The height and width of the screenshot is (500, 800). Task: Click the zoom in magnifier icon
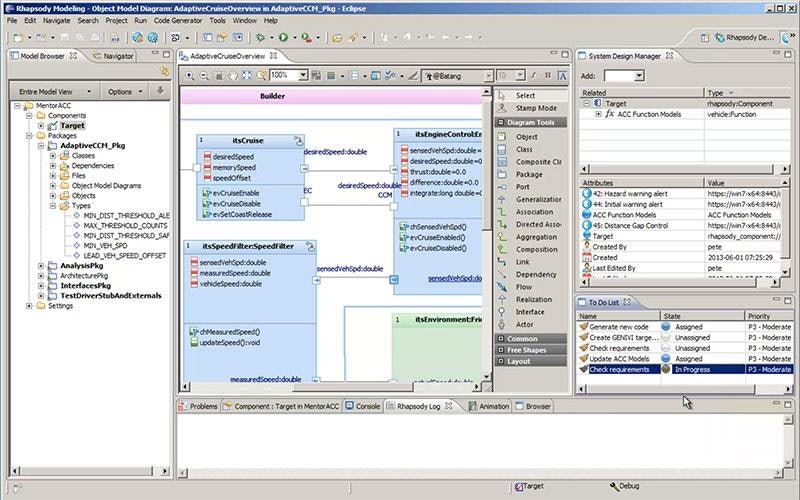coord(190,76)
